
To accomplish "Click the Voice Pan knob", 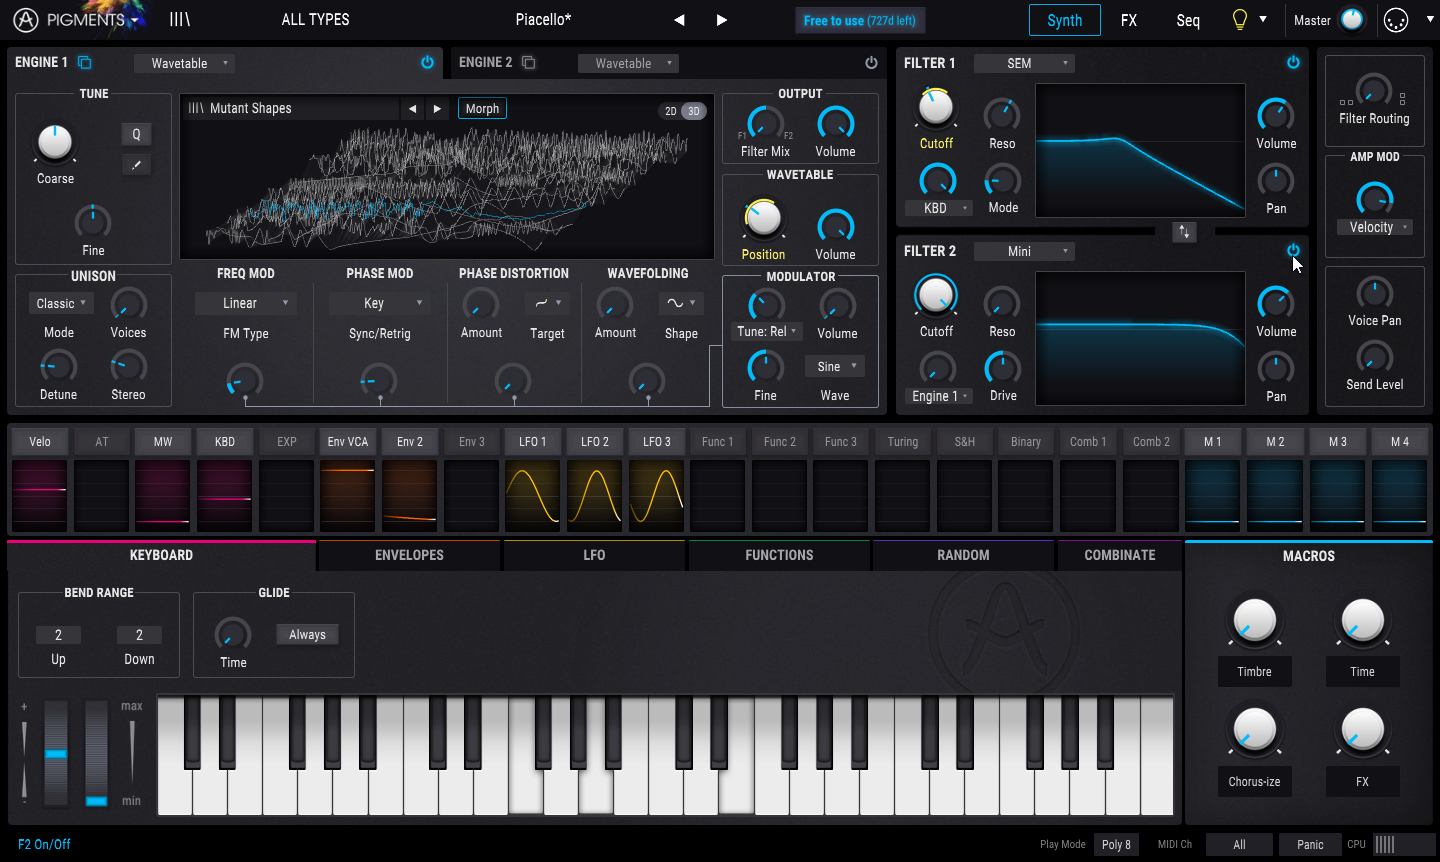I will pyautogui.click(x=1374, y=293).
